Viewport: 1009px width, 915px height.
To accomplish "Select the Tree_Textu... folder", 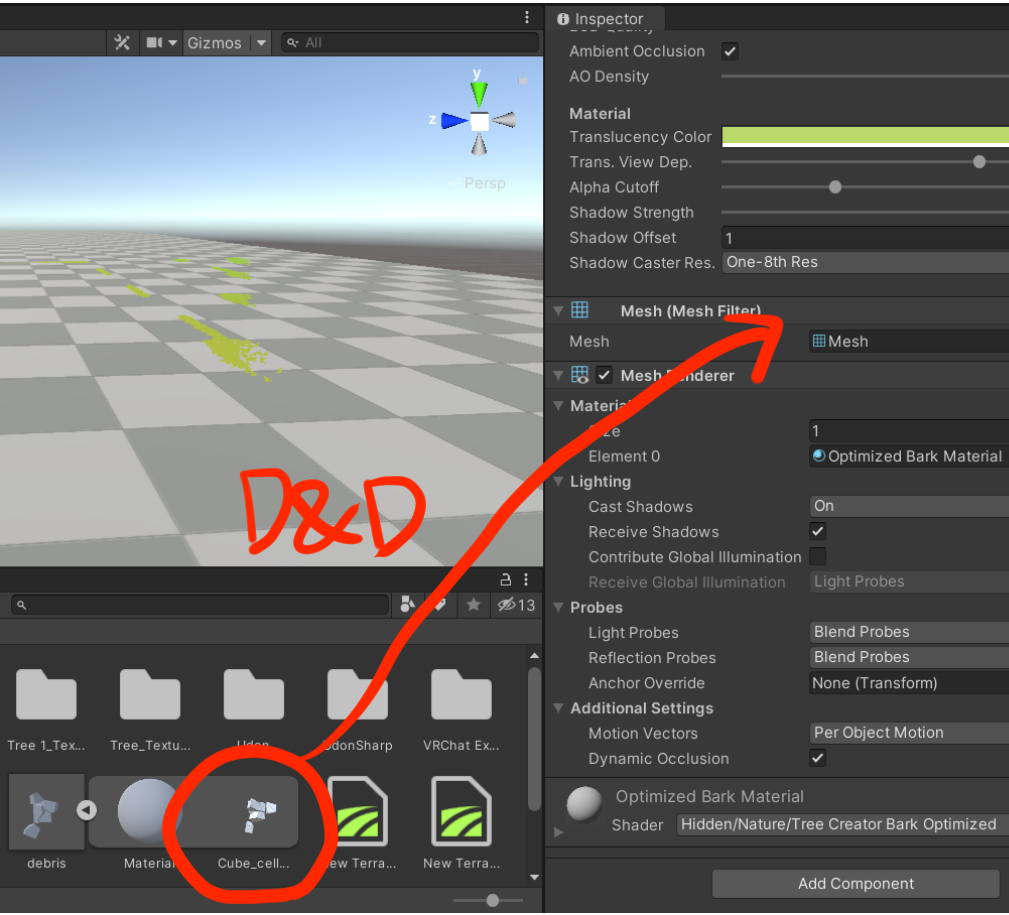I will [150, 710].
